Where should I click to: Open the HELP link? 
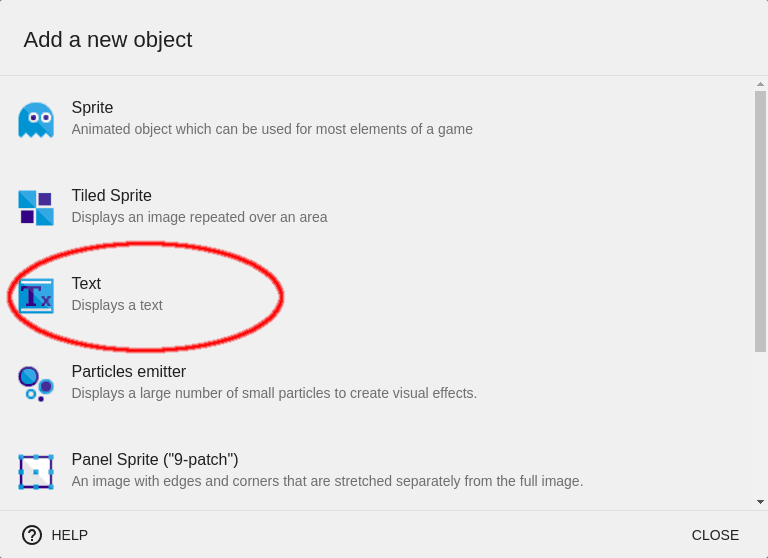click(70, 535)
